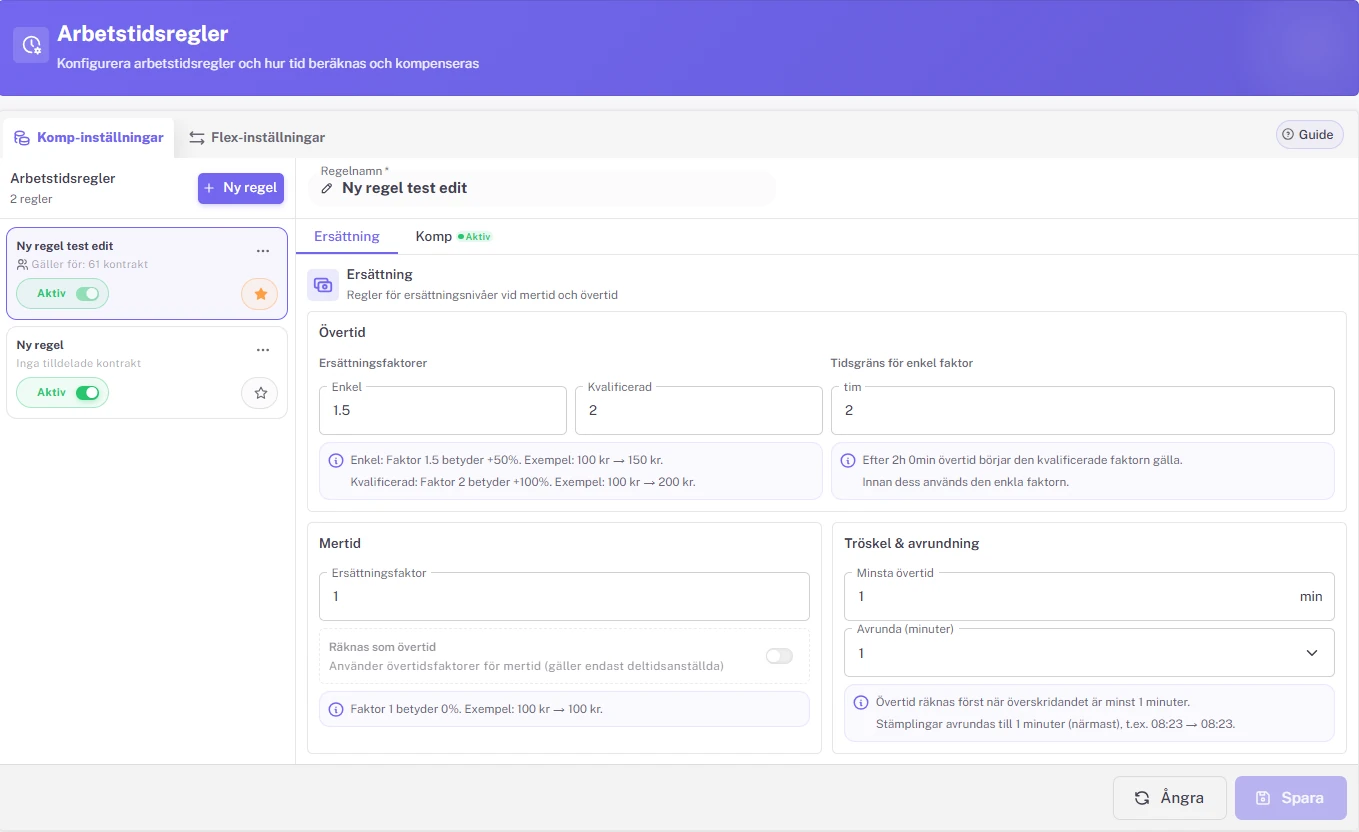Open the Guide button
Image resolution: width=1359 pixels, height=832 pixels.
(x=1309, y=135)
